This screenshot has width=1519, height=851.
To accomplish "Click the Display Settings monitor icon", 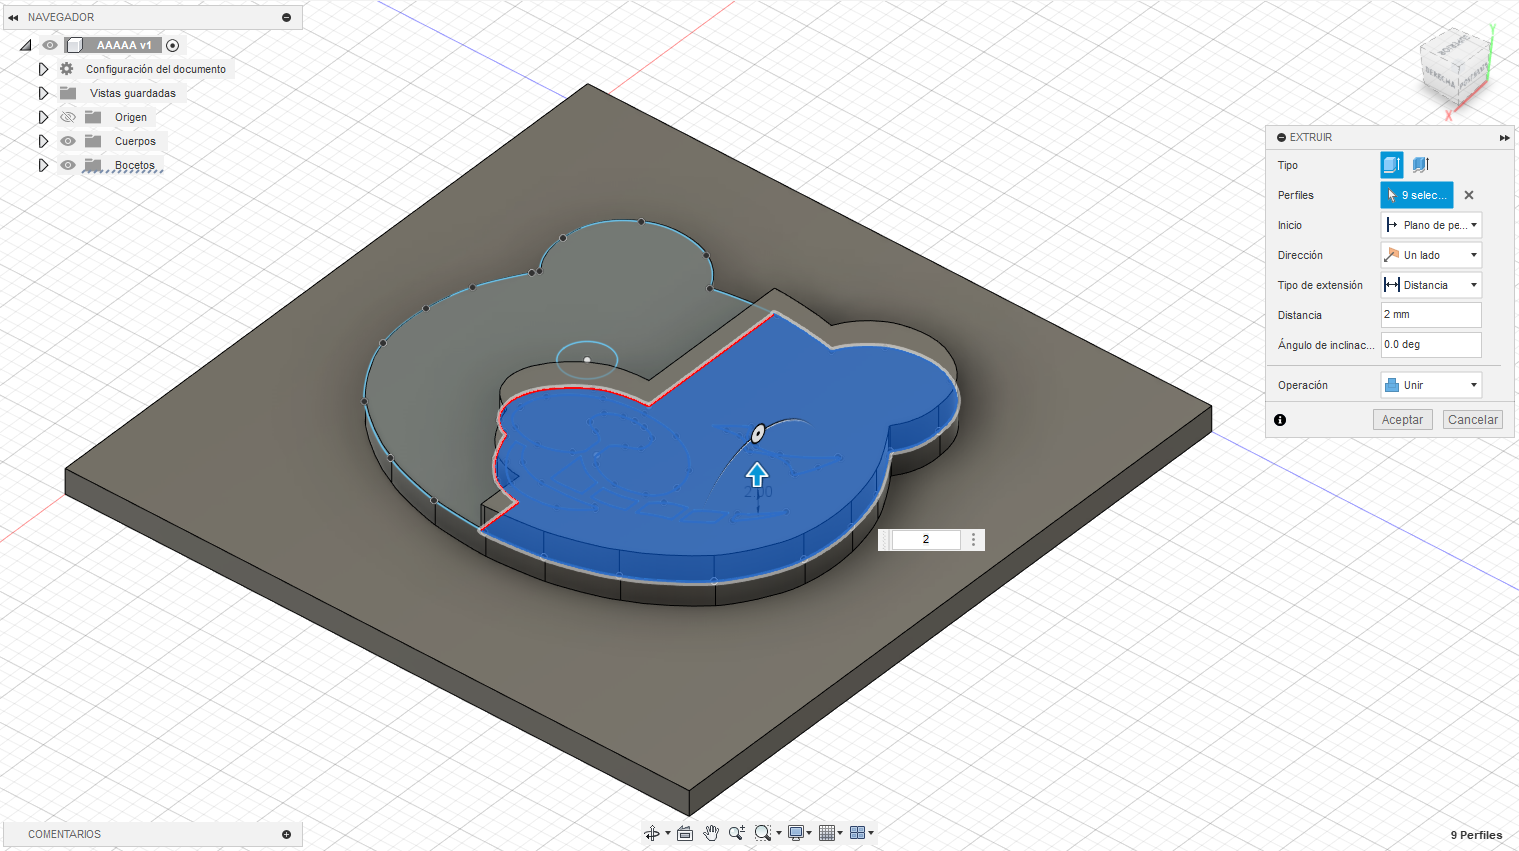I will point(796,833).
